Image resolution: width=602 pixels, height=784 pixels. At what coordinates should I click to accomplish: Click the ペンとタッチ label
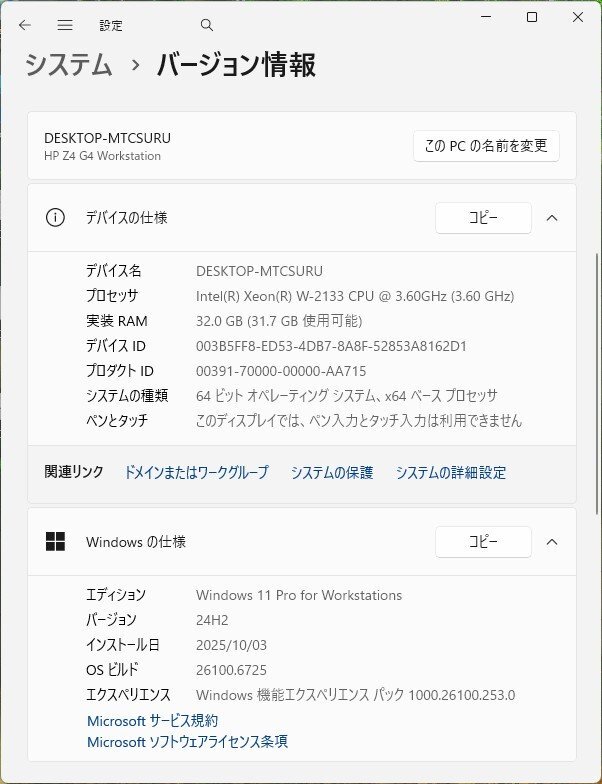[x=117, y=420]
